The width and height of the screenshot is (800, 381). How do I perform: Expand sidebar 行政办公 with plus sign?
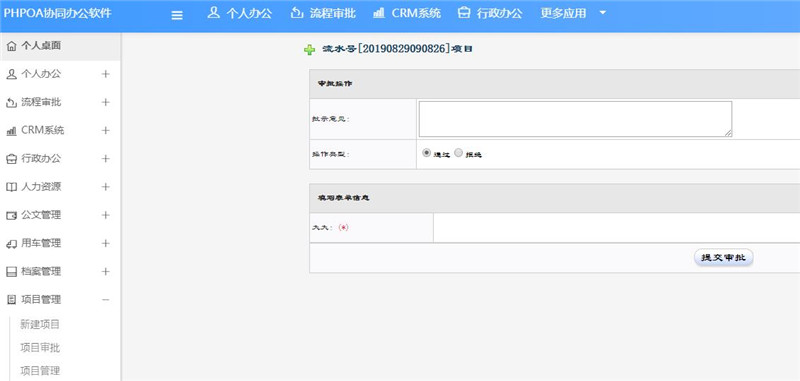tap(106, 159)
